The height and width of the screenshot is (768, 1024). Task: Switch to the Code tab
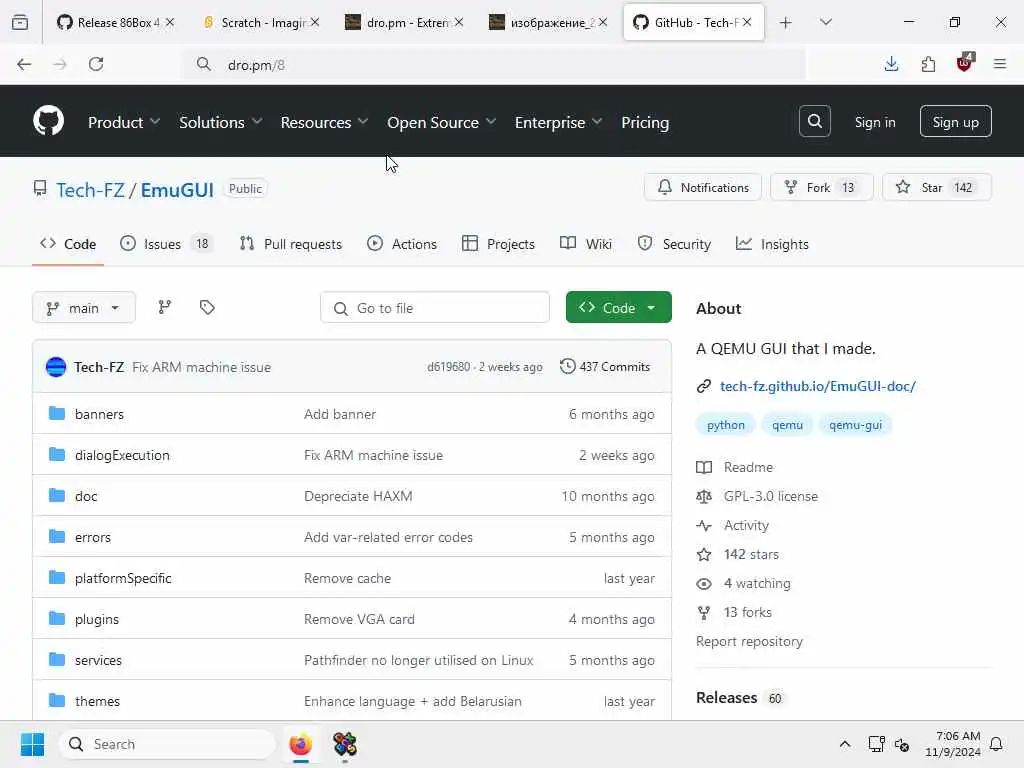pos(68,244)
